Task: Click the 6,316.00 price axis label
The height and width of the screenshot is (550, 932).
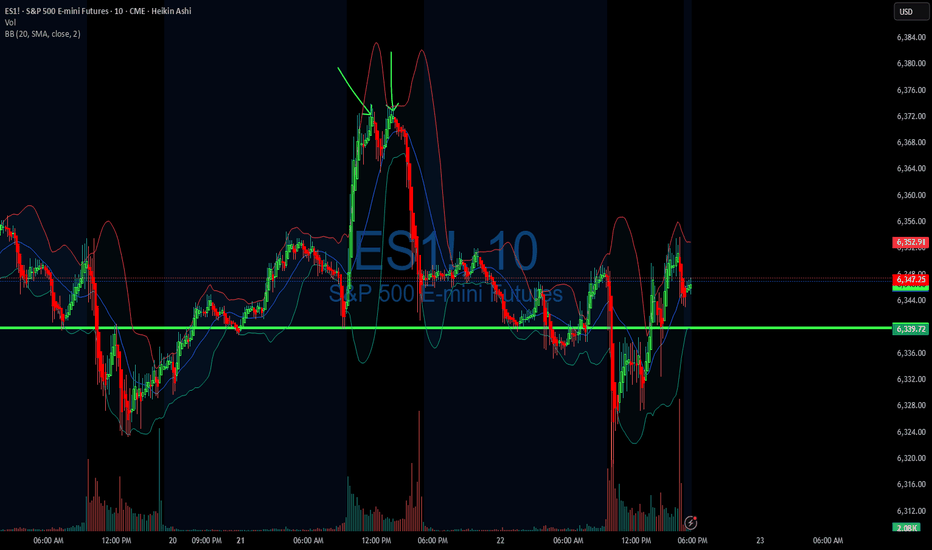Action: click(x=911, y=485)
